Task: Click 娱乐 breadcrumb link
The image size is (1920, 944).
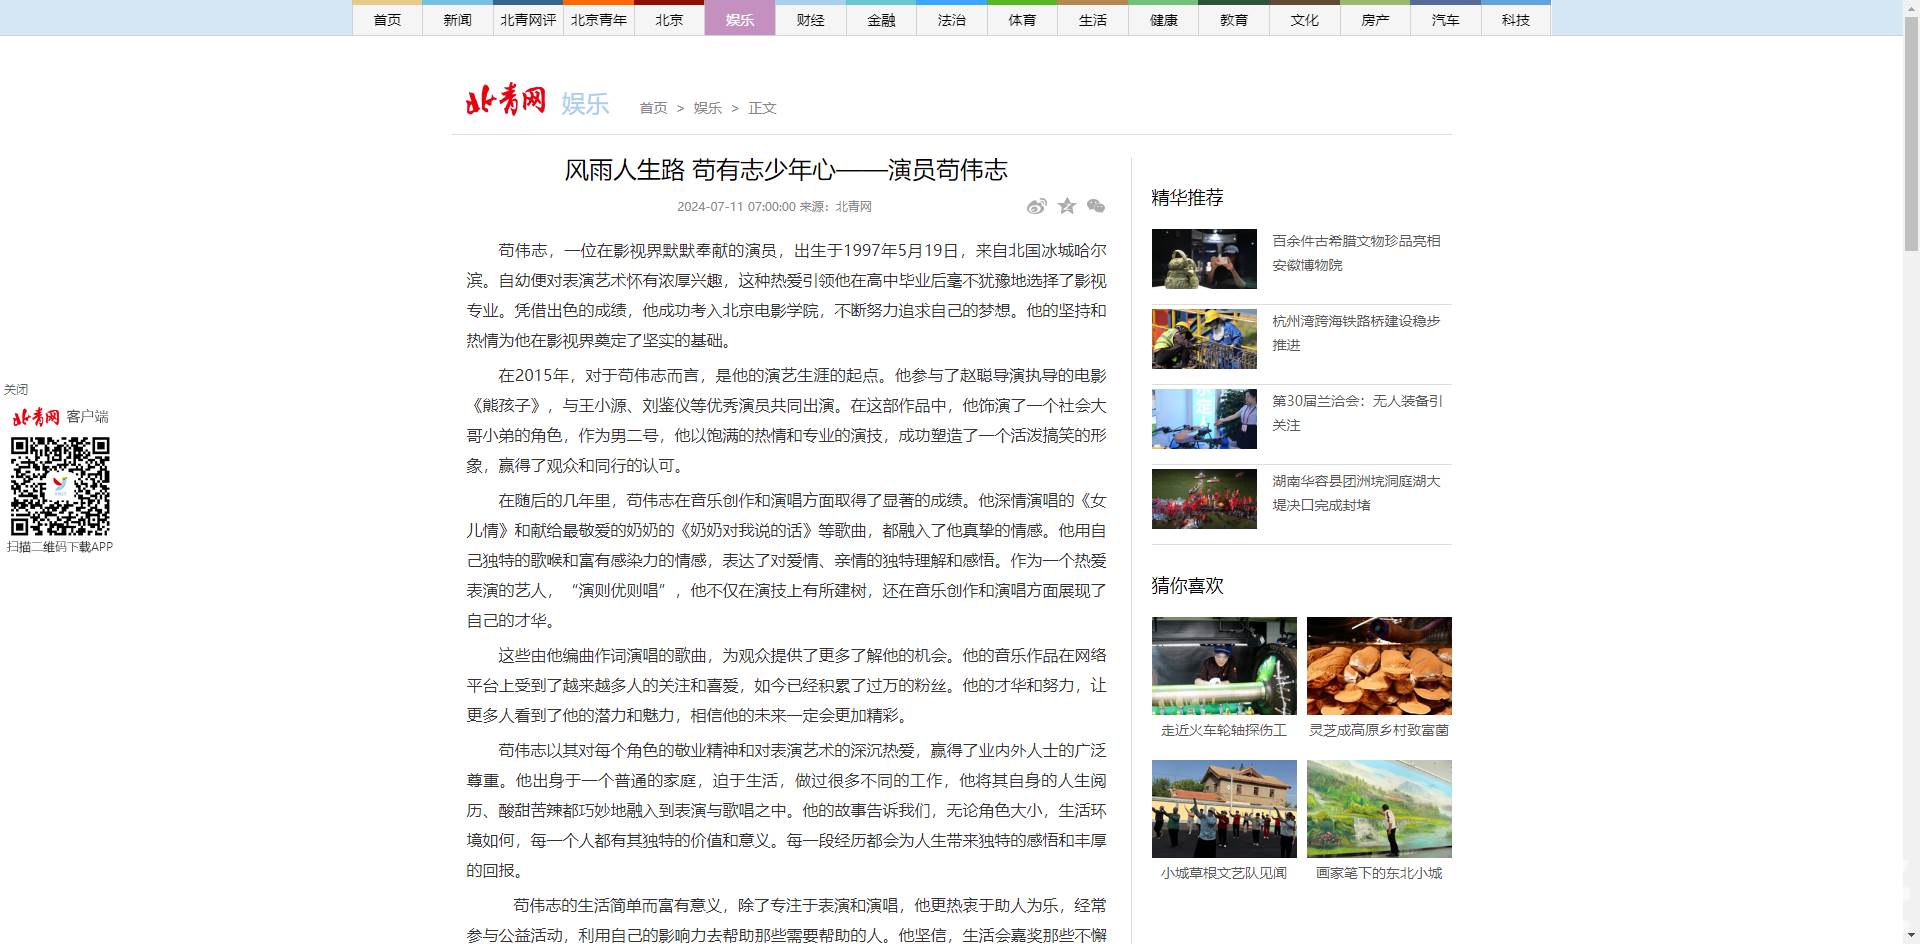Action: (x=707, y=108)
